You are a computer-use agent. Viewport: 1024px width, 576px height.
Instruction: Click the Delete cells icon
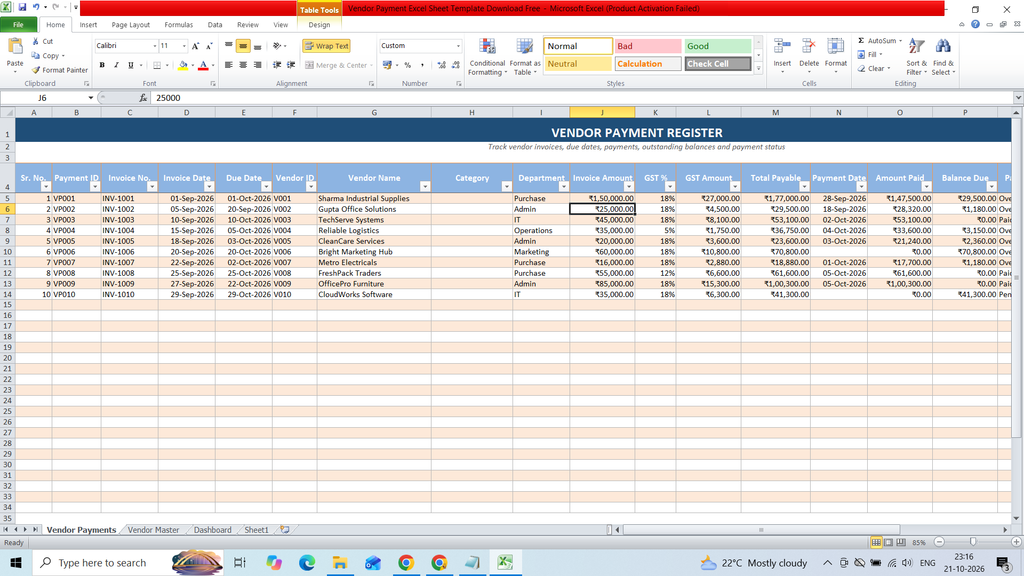pos(808,47)
